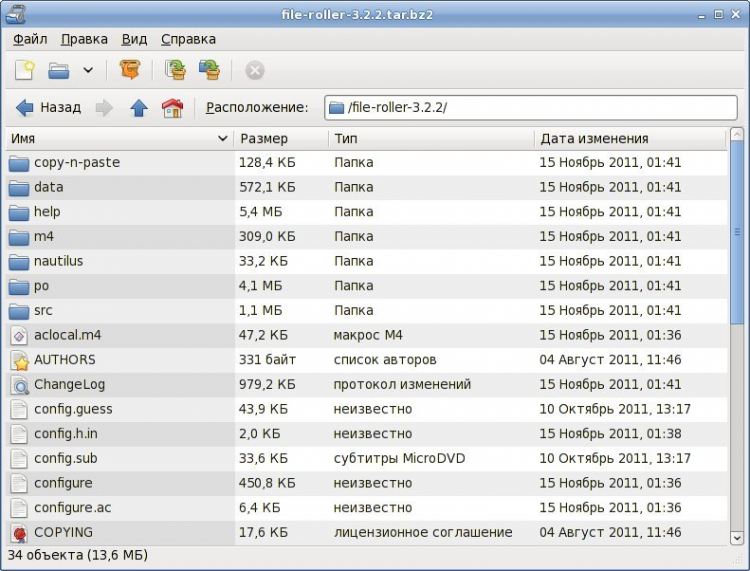The width and height of the screenshot is (750, 571).
Task: Select the COPYING license file
Action: point(63,533)
